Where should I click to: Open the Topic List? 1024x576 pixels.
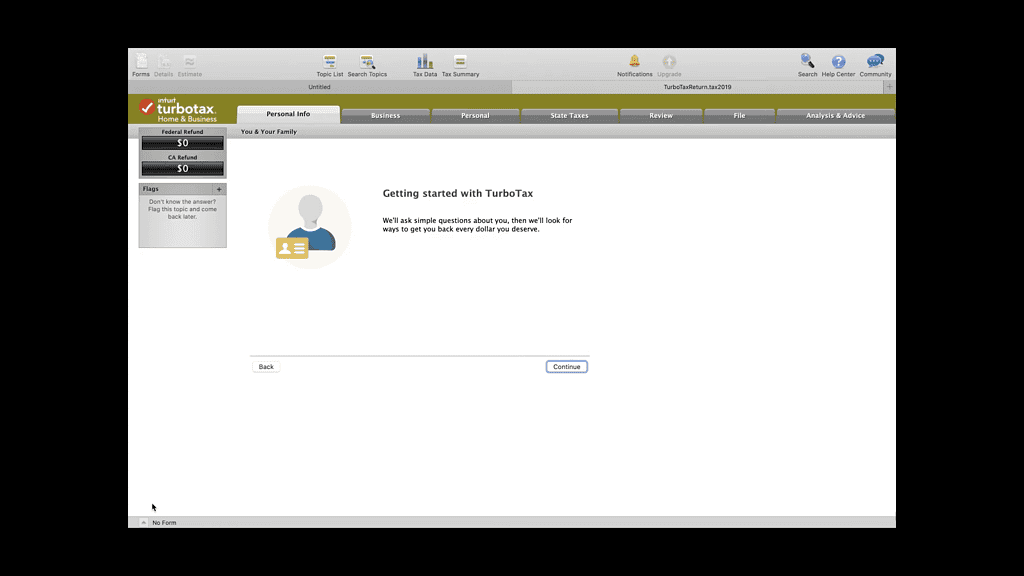point(329,65)
